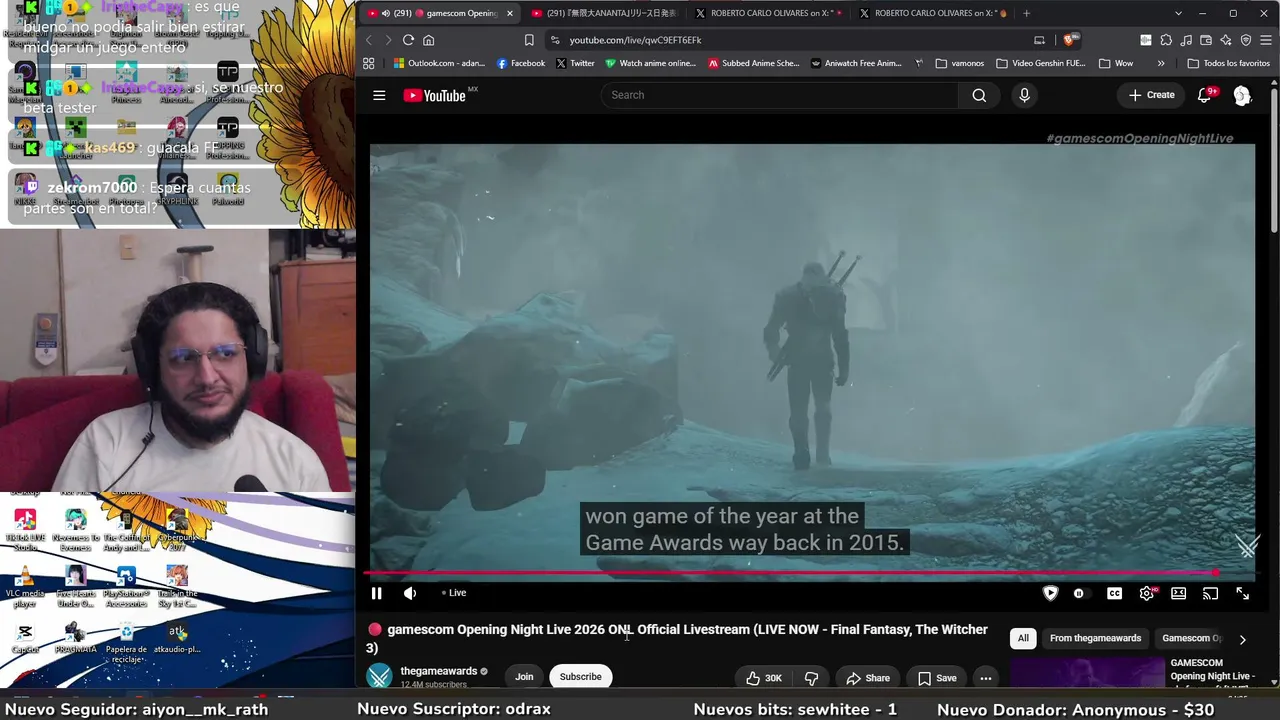Open the vamonos bookmarks folder
The width and height of the screenshot is (1280, 720).
pos(960,63)
